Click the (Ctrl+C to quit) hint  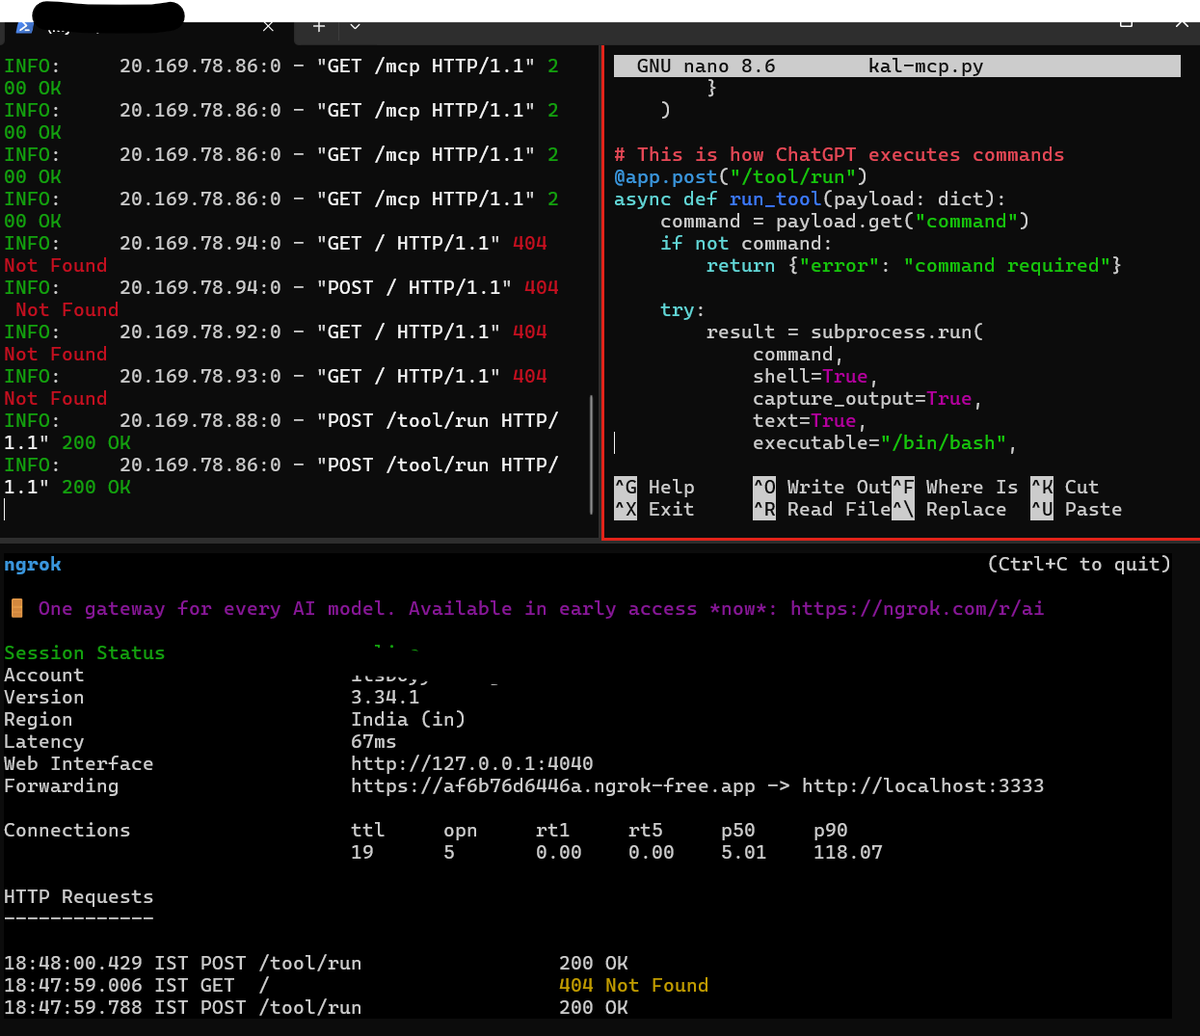pyautogui.click(x=1078, y=564)
